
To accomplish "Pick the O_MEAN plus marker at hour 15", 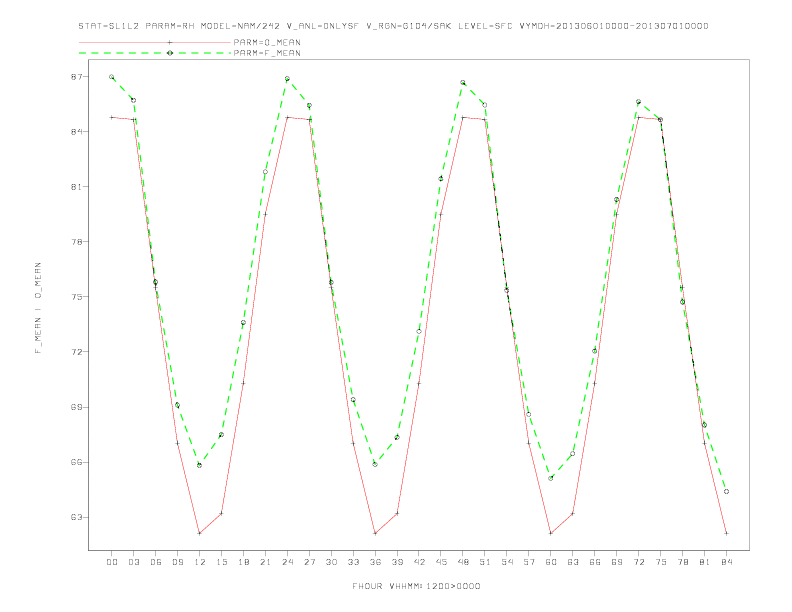I will tap(221, 514).
